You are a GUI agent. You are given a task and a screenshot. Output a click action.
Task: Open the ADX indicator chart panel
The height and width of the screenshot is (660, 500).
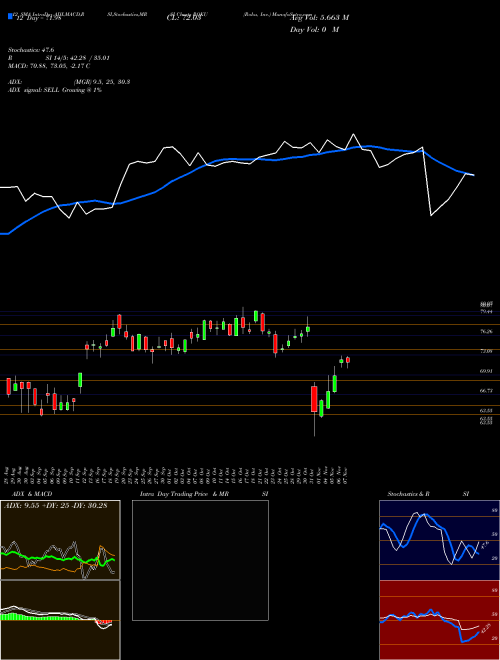pos(60,540)
